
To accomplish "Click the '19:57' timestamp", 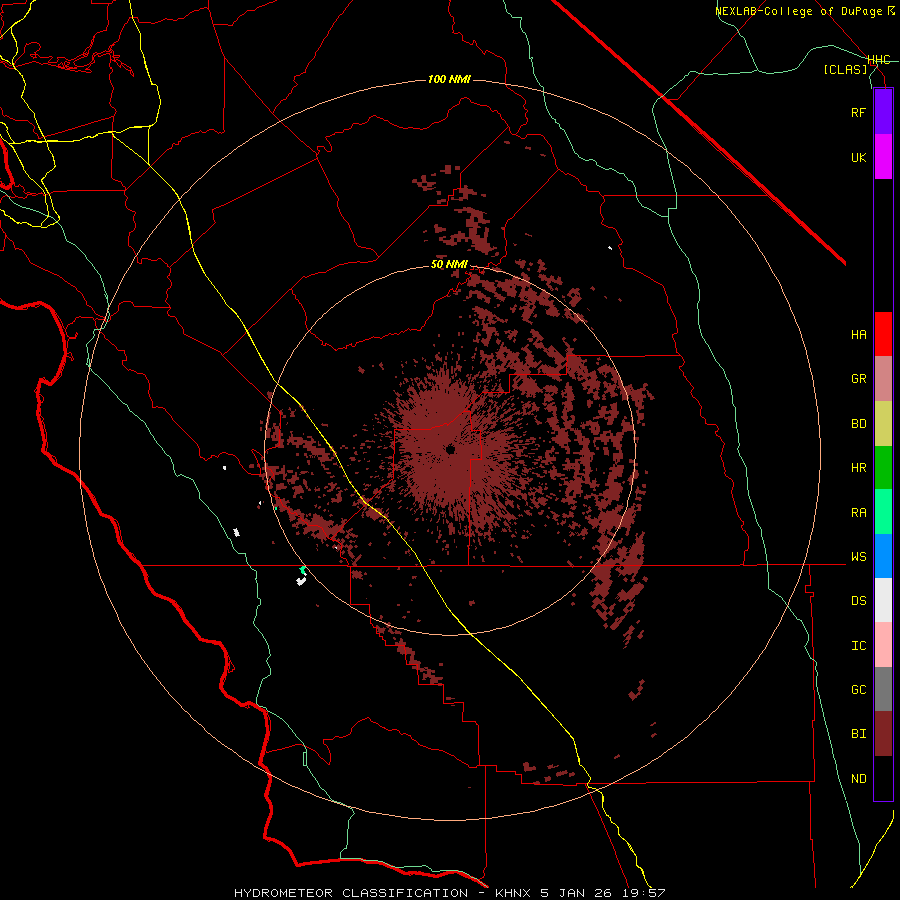I will coord(642,893).
